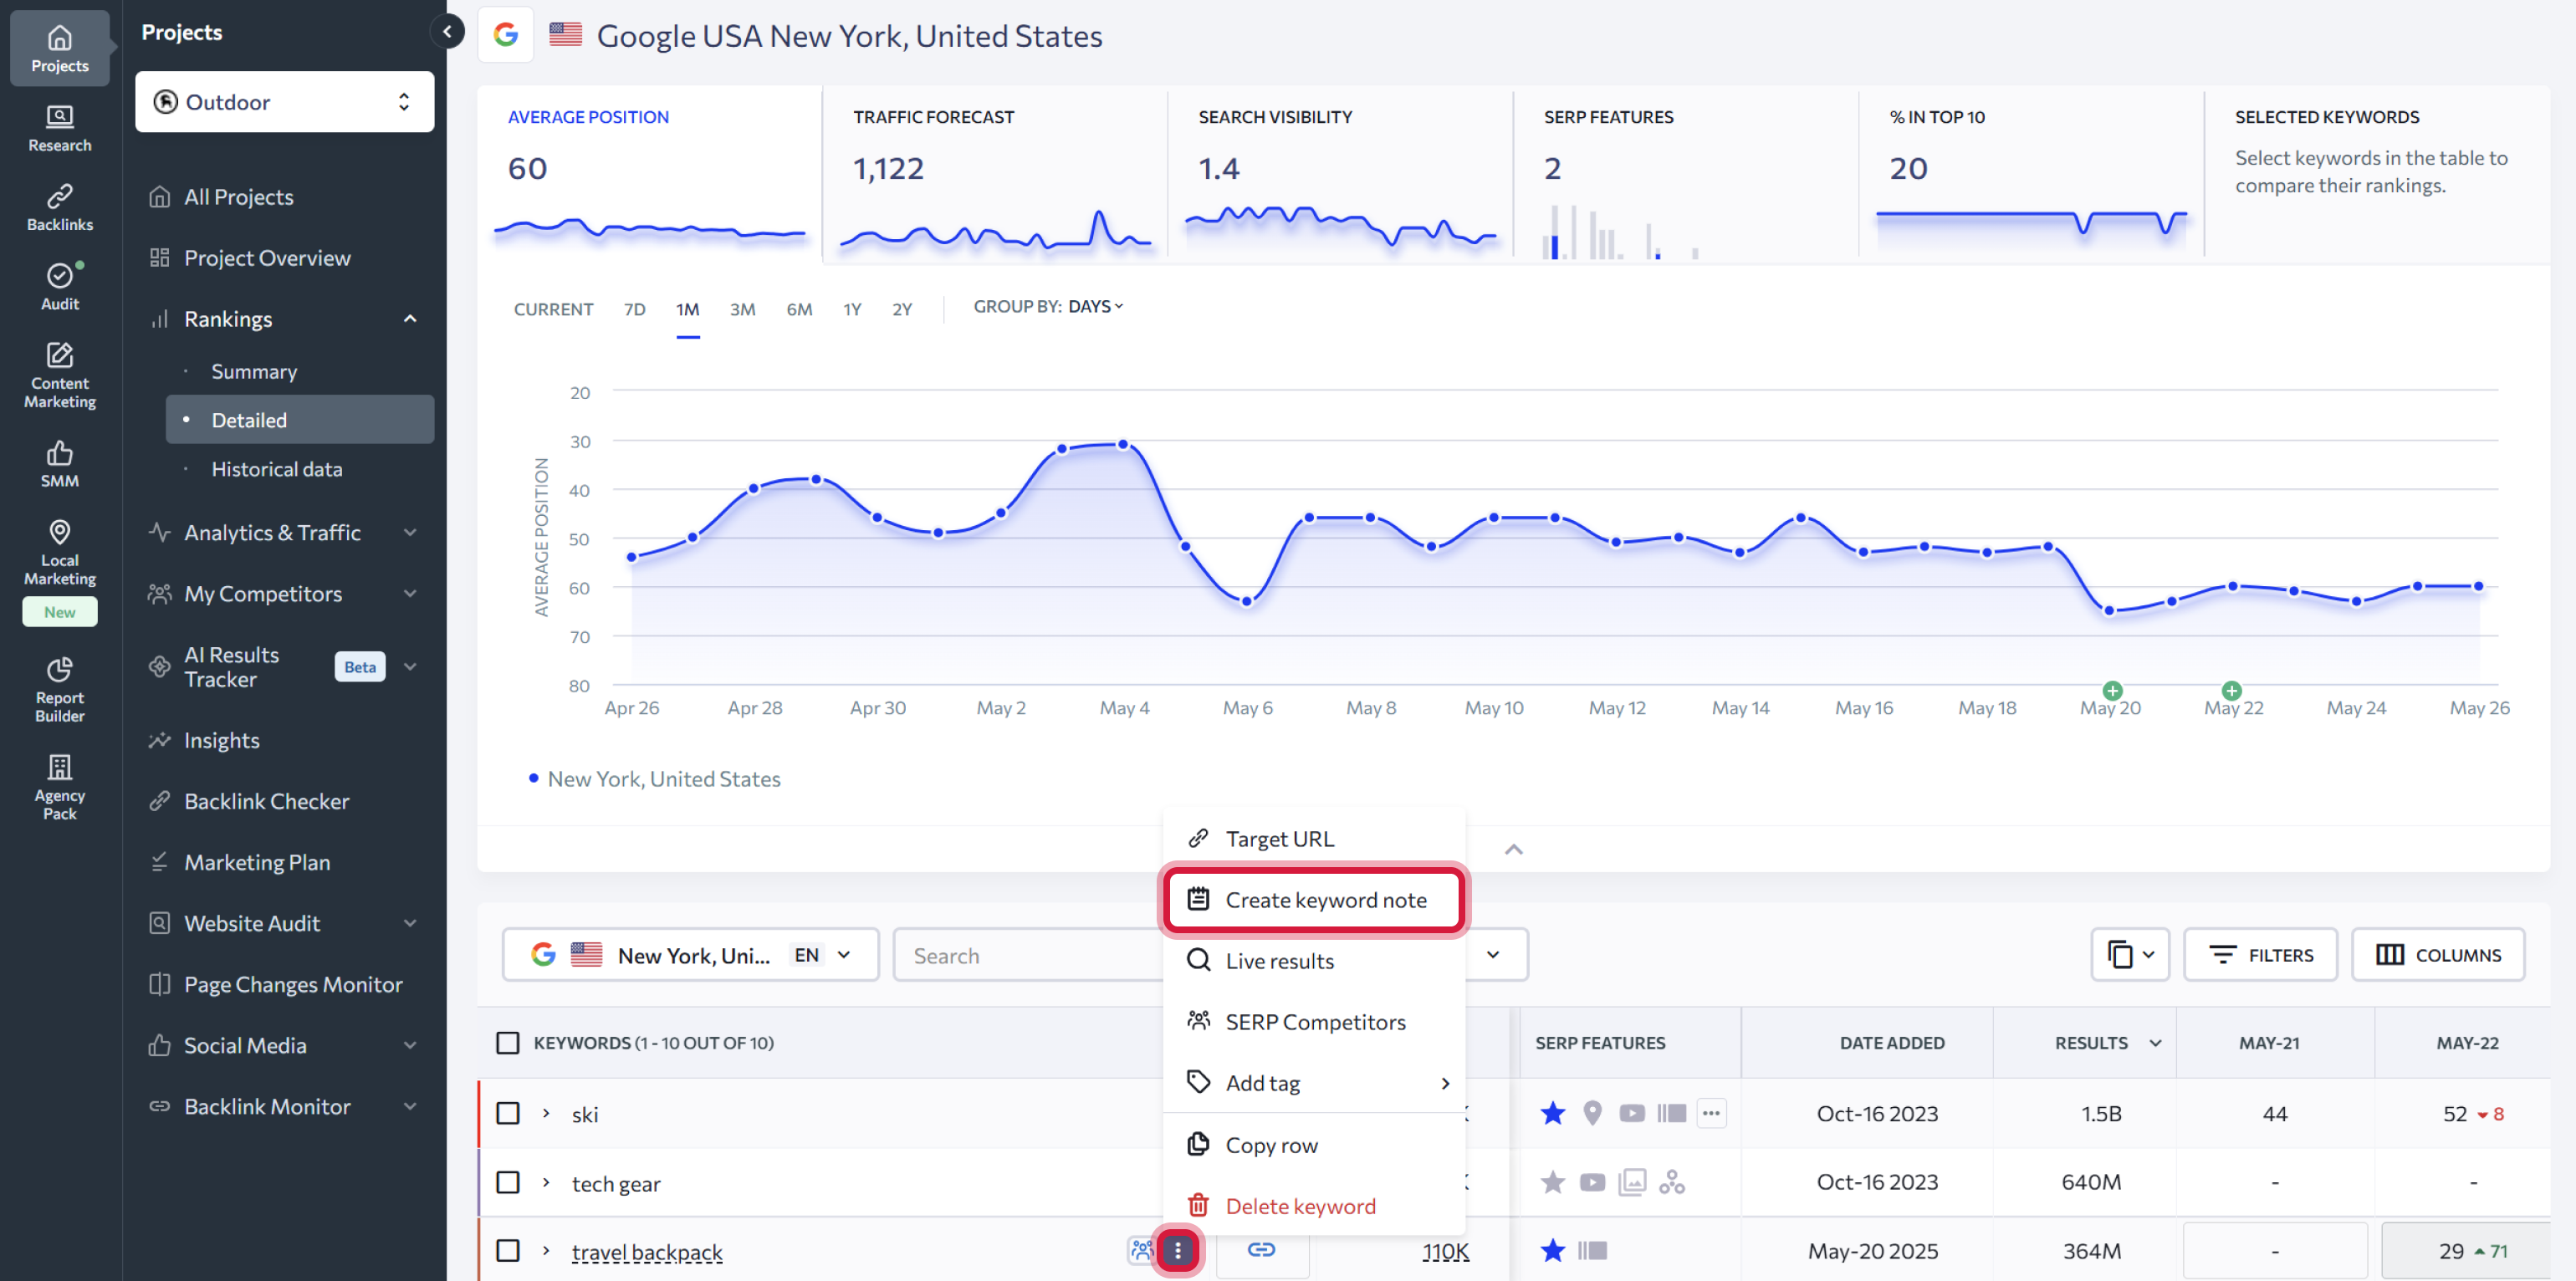Image resolution: width=2576 pixels, height=1281 pixels.
Task: Click more SERP features icon in ski row
Action: [1711, 1113]
